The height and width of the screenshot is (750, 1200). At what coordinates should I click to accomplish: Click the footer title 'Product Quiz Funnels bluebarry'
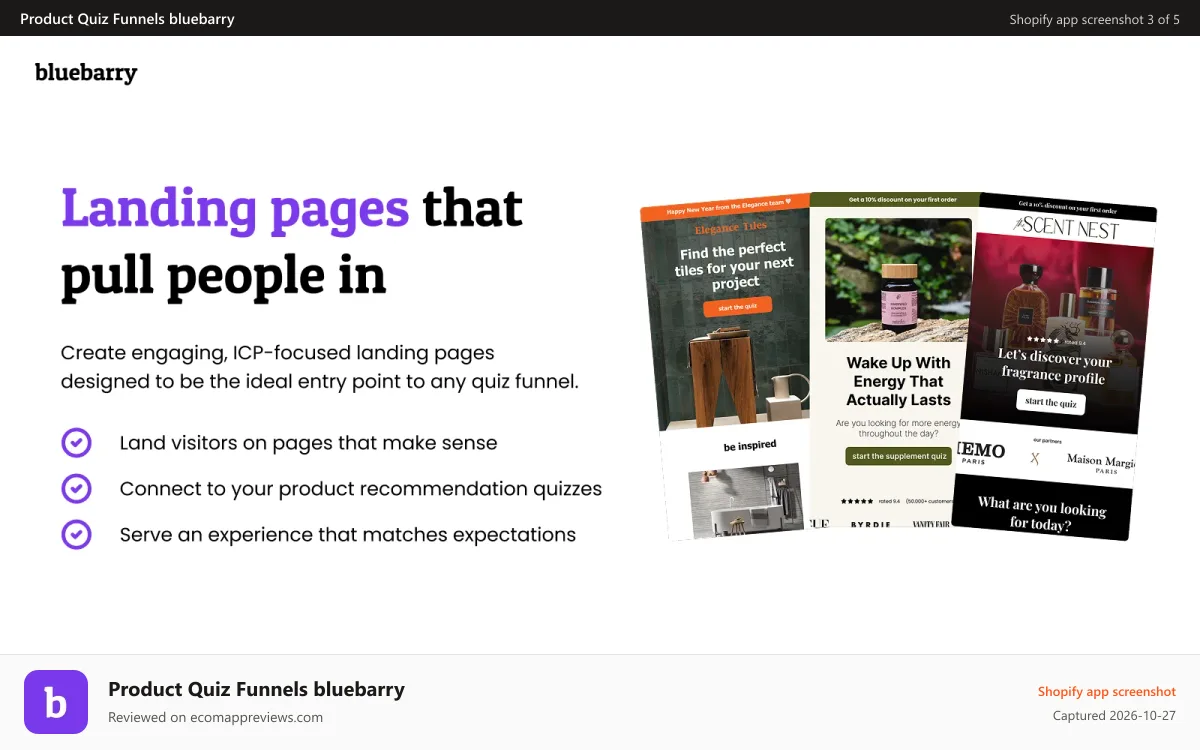[256, 689]
